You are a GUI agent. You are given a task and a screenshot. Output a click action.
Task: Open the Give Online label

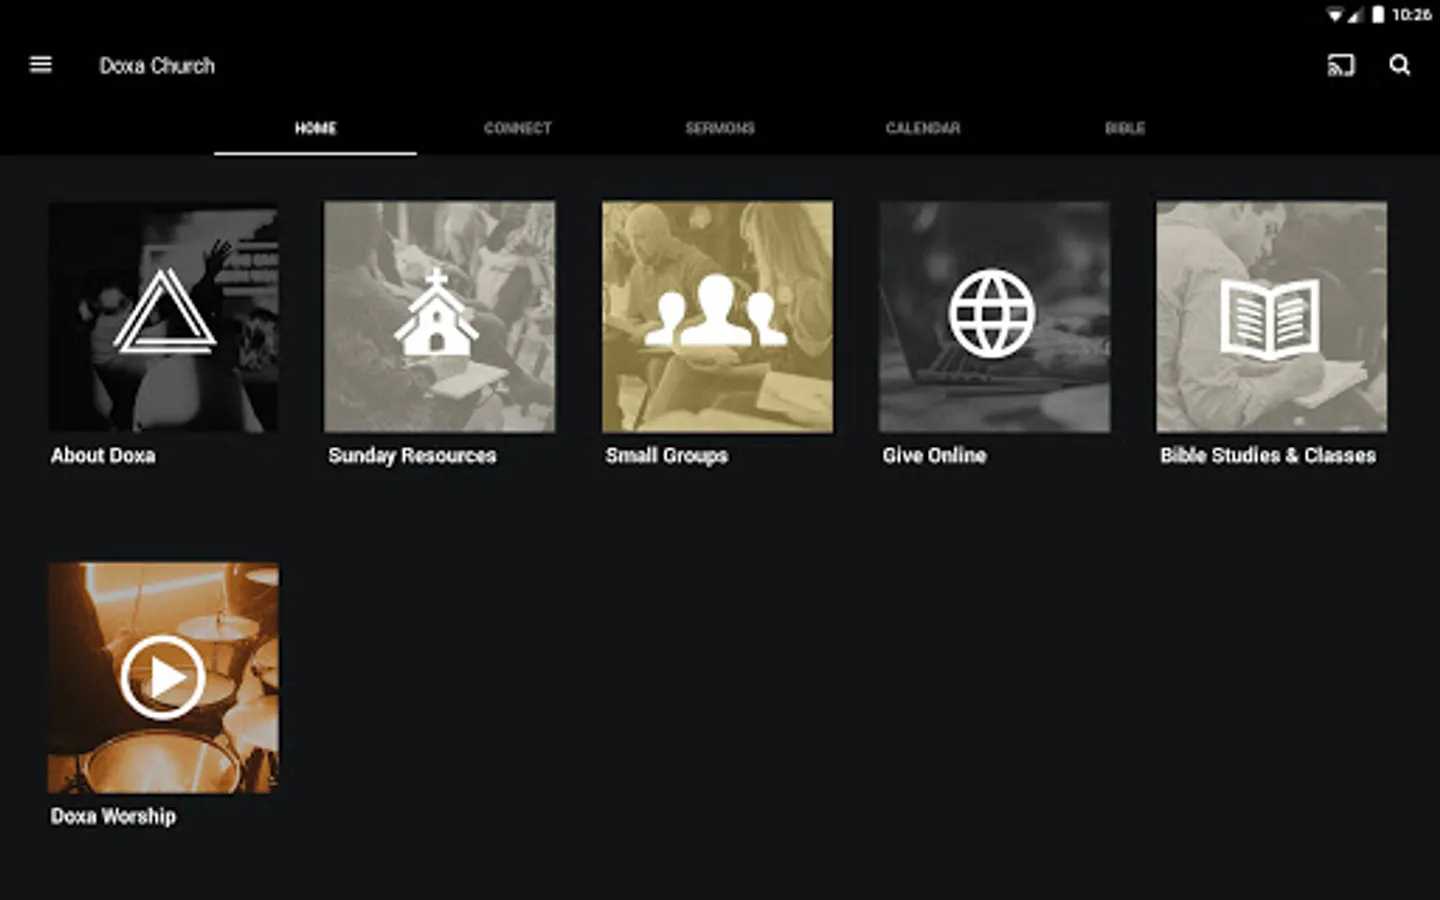[934, 456]
